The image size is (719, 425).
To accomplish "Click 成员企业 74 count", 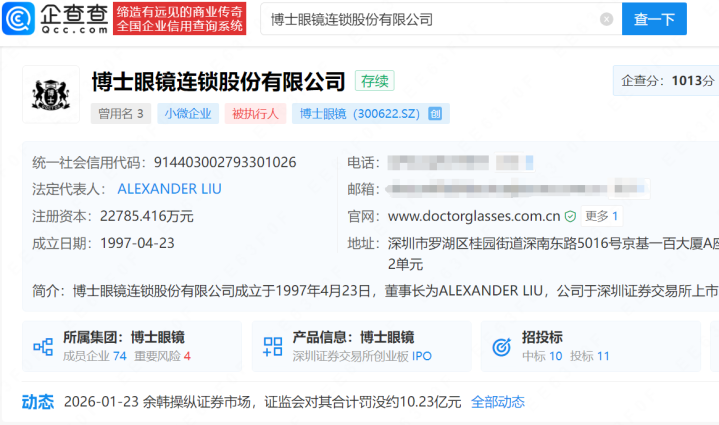I will (x=94, y=356).
